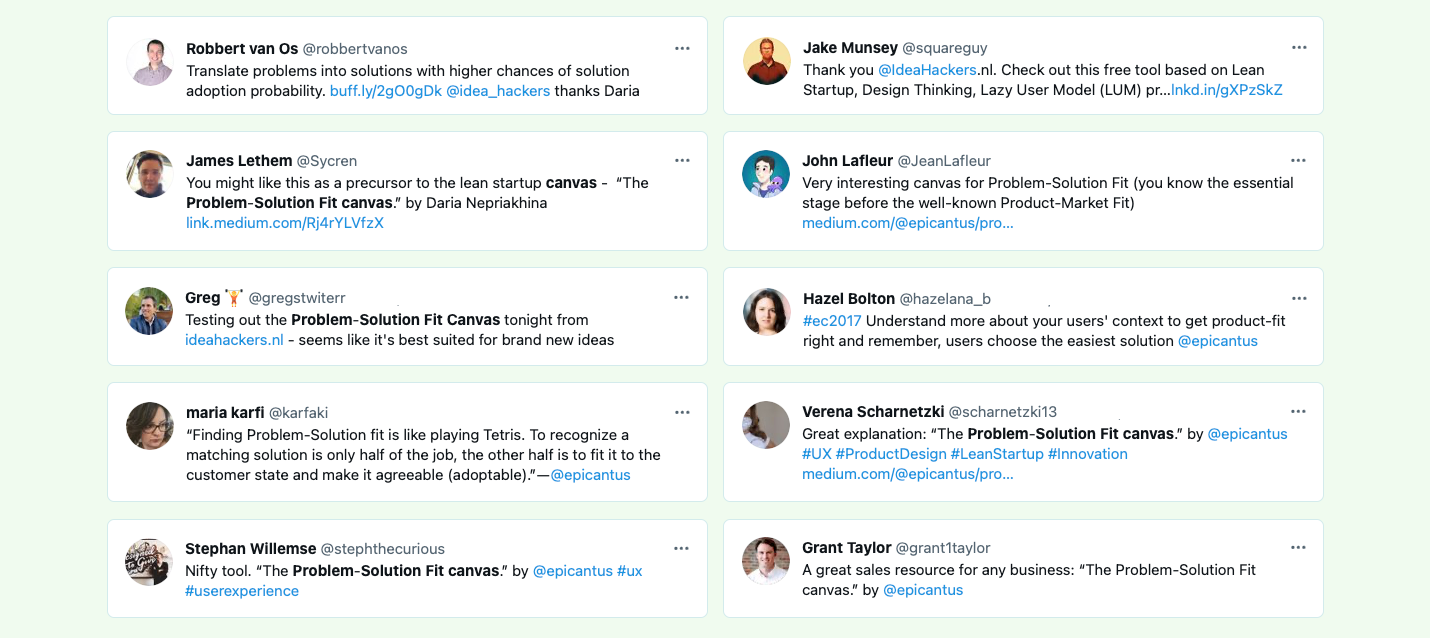This screenshot has height=638, width=1430.
Task: Open more options on Jake Munsey tweet
Action: click(x=1298, y=48)
